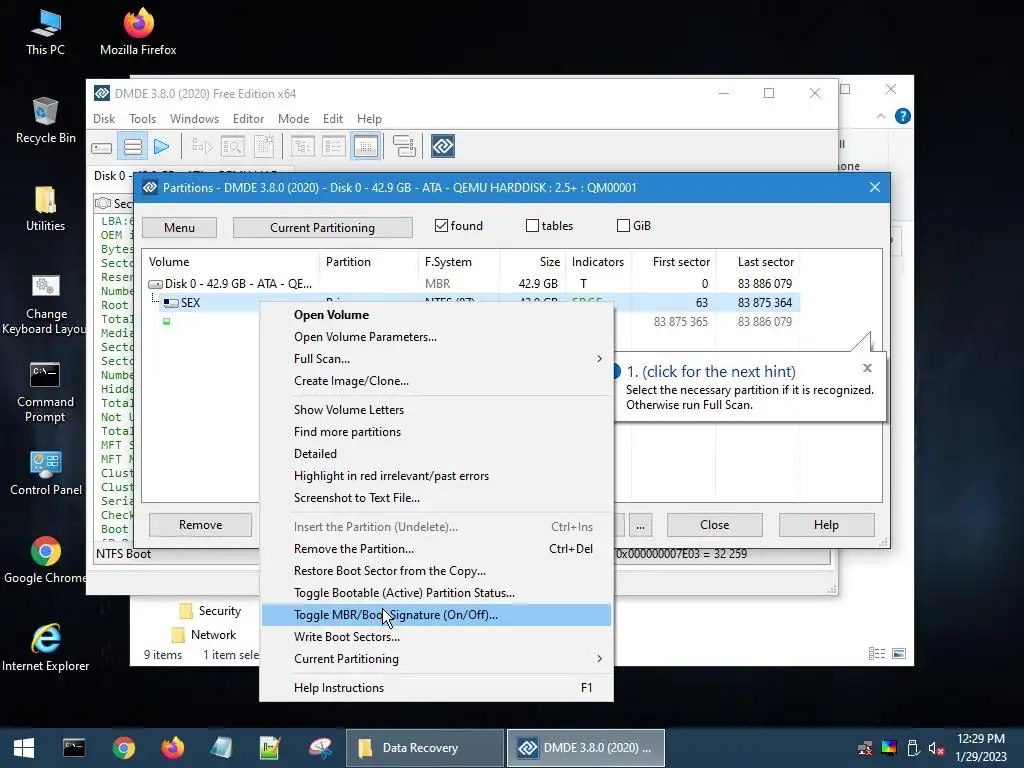
Task: Click the DMDE logo icon in toolbar
Action: [x=443, y=146]
